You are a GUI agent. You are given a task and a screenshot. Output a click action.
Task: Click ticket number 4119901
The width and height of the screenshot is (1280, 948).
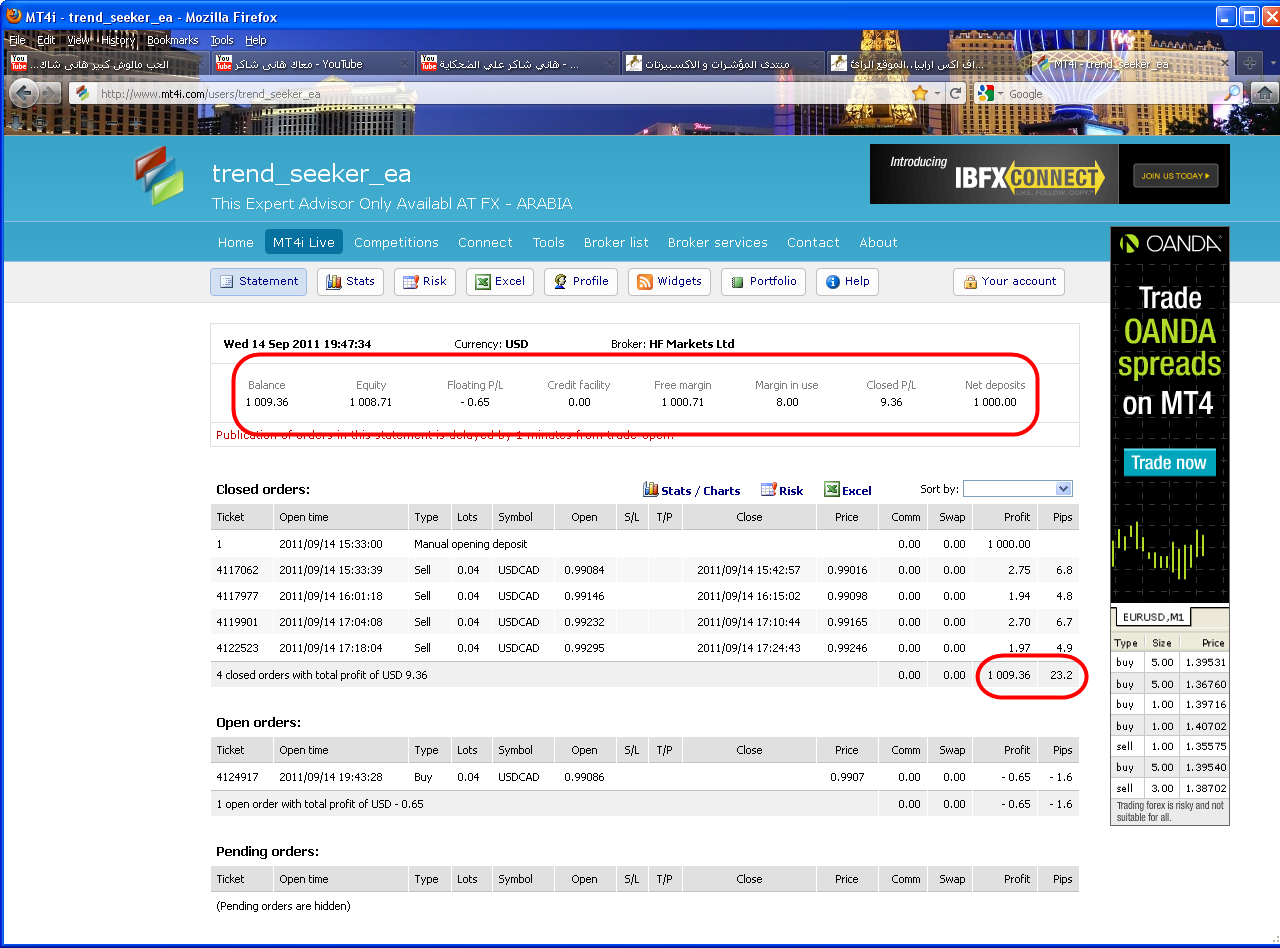tap(237, 622)
